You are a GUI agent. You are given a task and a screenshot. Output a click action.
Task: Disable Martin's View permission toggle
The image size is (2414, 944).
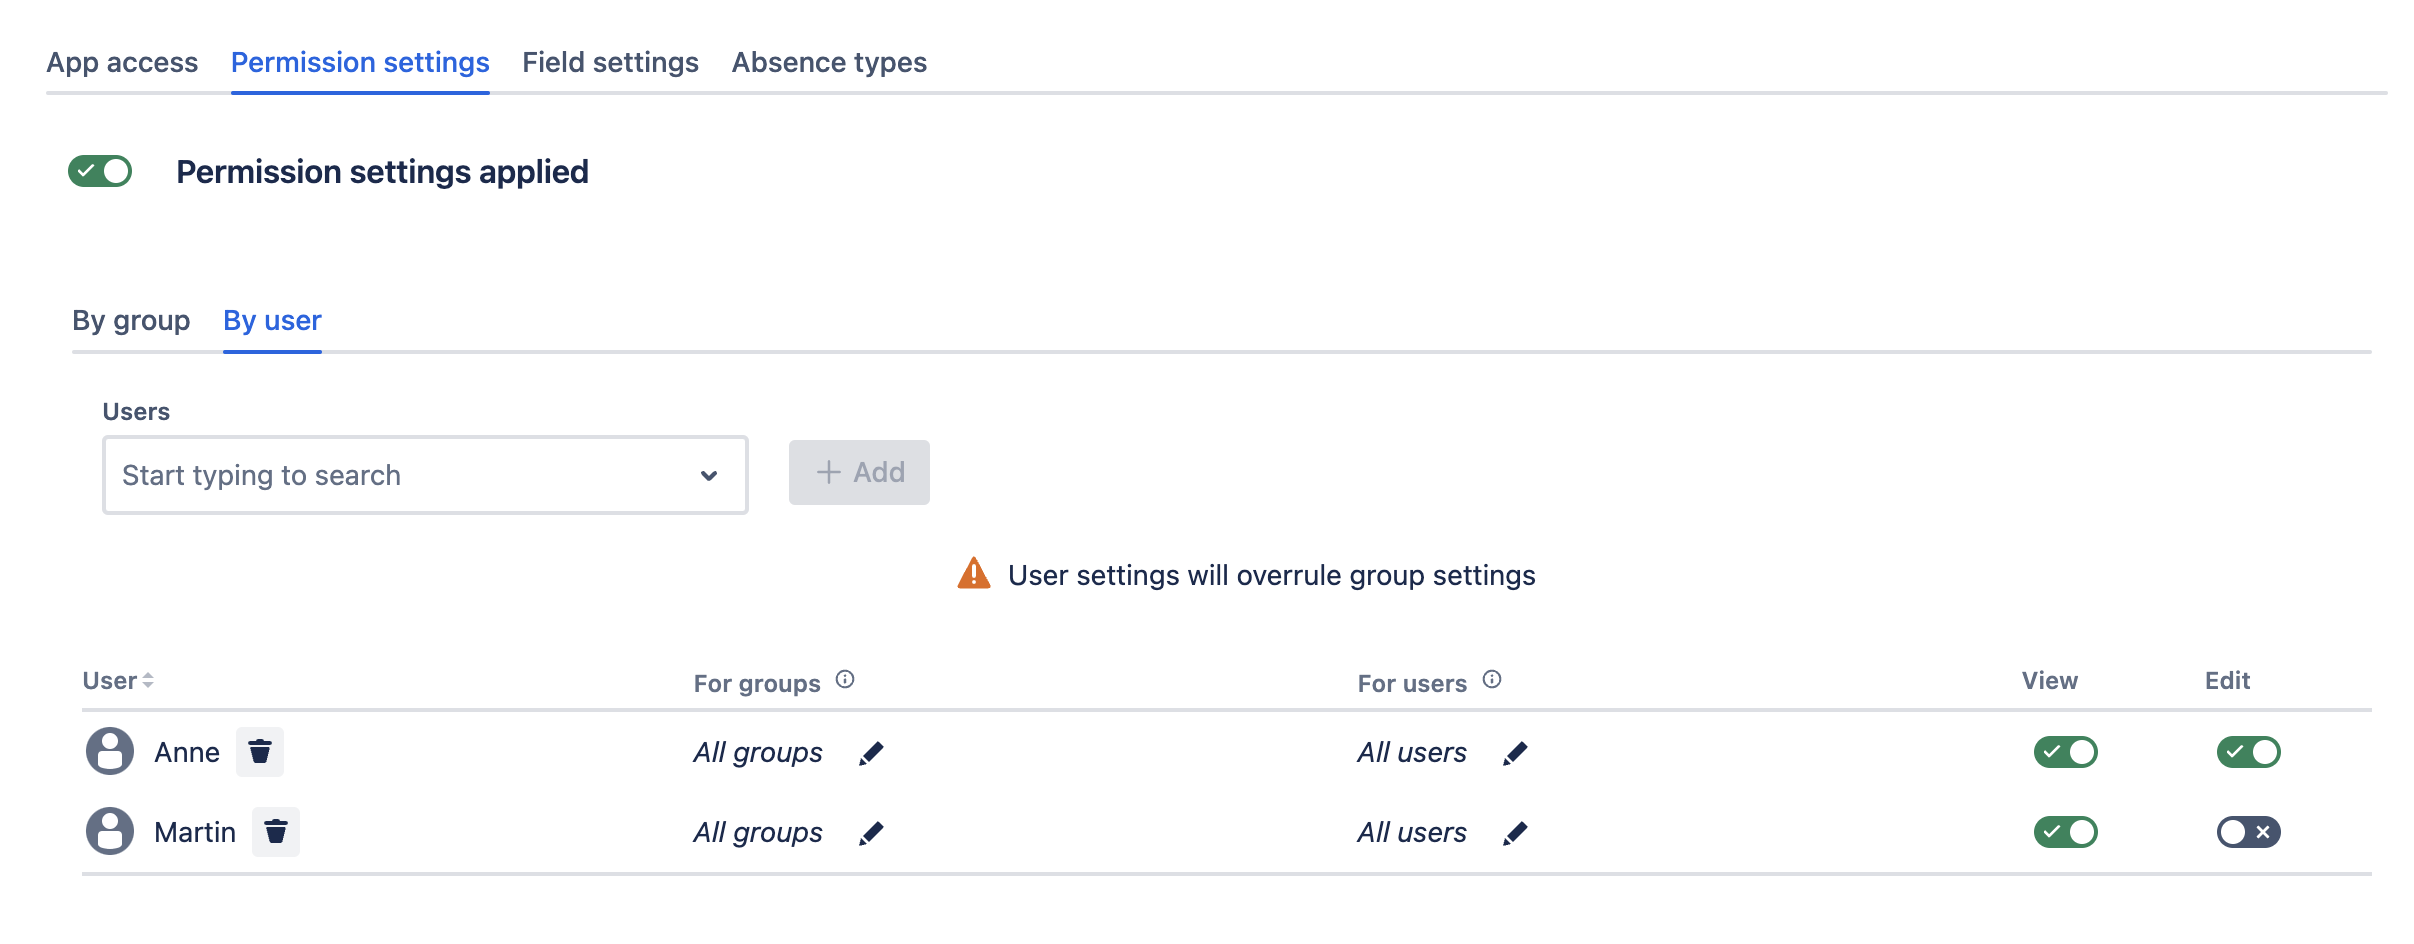click(x=2064, y=831)
